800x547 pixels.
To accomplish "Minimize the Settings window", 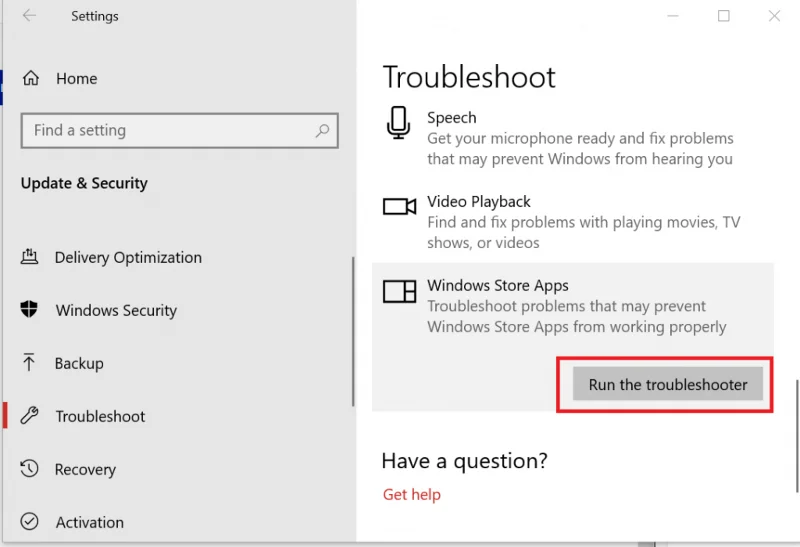I will click(x=673, y=16).
